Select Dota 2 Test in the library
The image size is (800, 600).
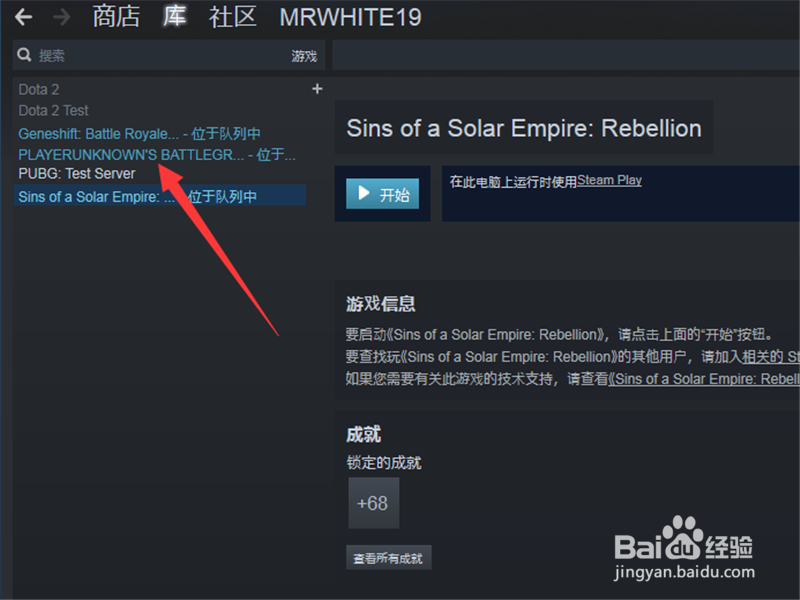click(54, 110)
